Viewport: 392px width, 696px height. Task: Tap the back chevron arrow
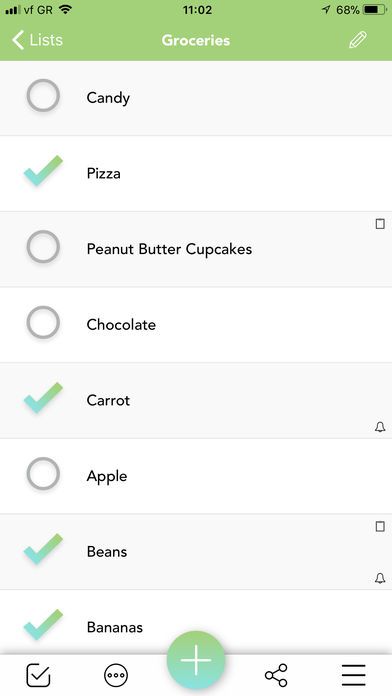(18, 40)
